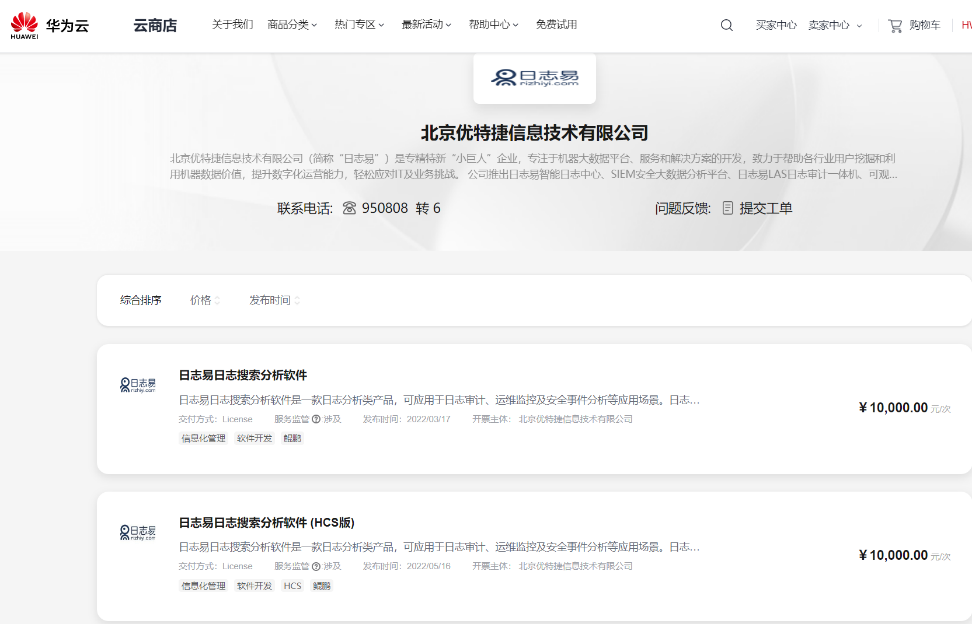Viewport: 972px width, 624px height.
Task: Open the 日志易日志搜索分析软件 (HCS版) title
Action: (267, 523)
